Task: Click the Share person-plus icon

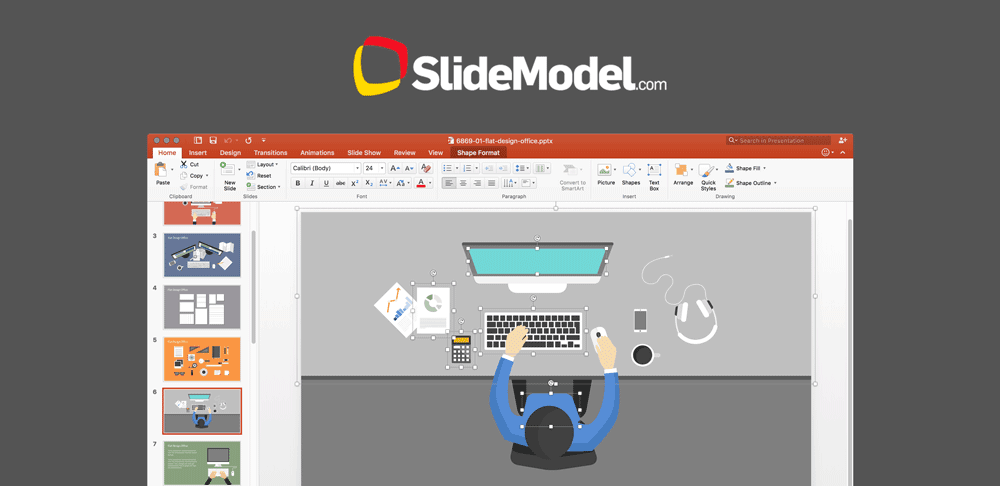Action: 842,140
